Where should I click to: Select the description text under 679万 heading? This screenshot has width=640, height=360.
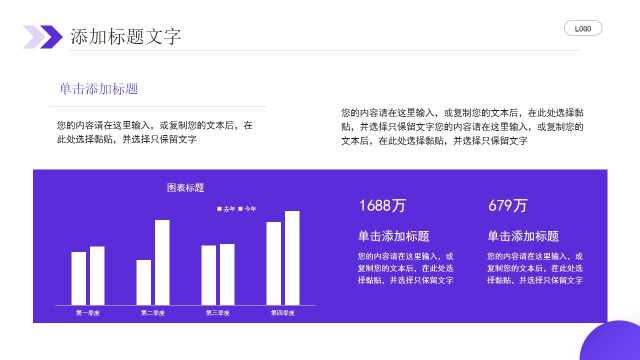tap(535, 268)
